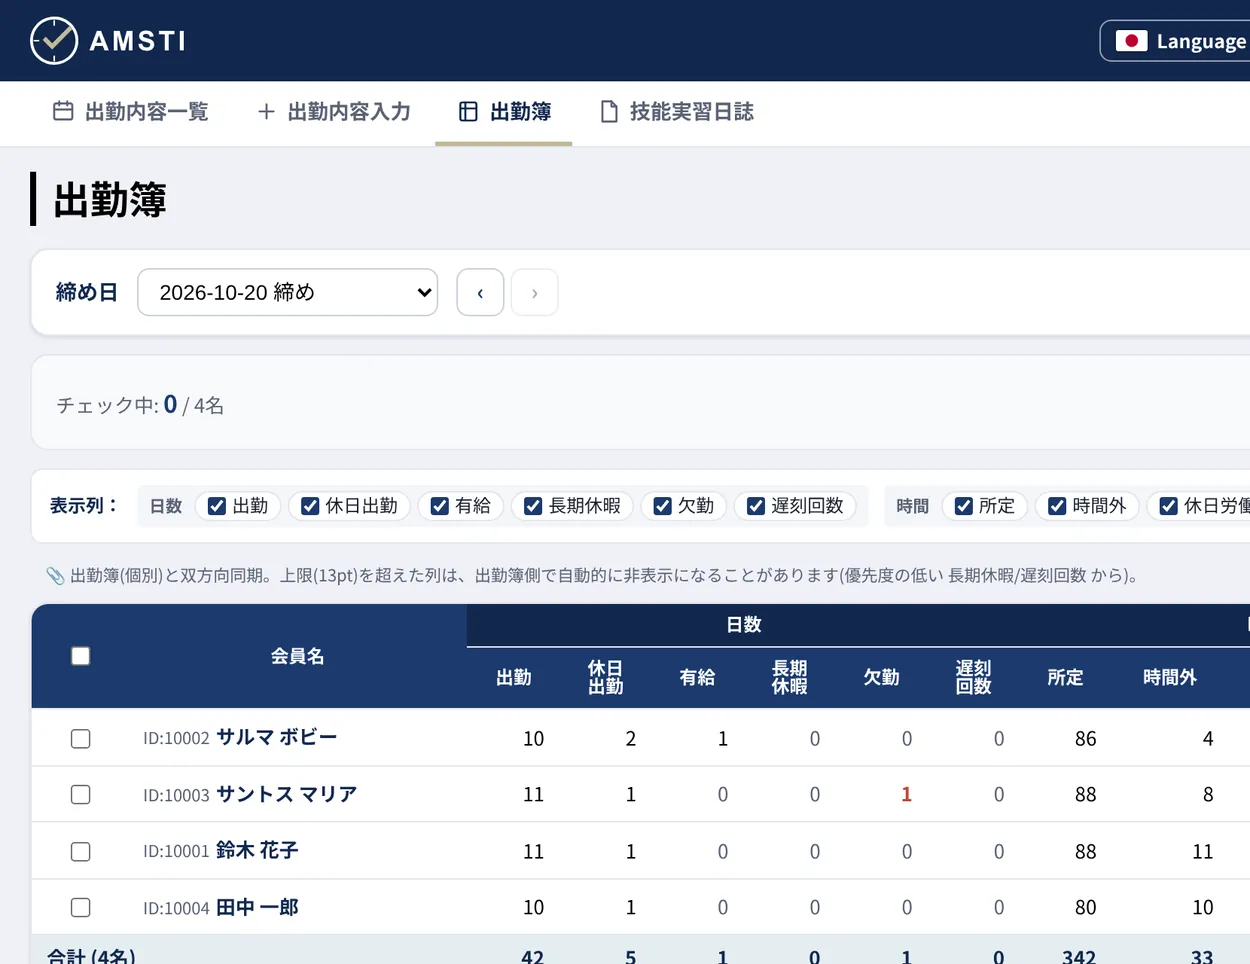The image size is (1250, 964).
Task: Disable the 有給 column checkbox
Action: click(439, 506)
